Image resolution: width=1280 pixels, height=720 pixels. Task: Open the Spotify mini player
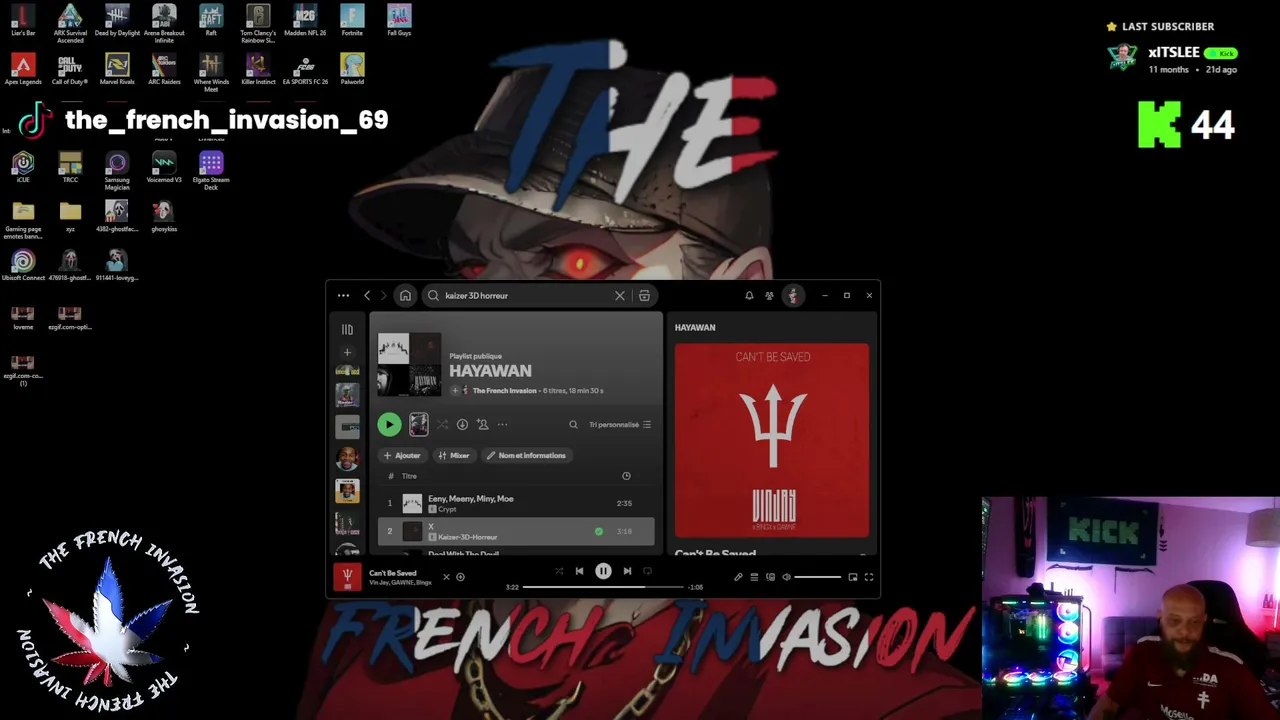(853, 577)
